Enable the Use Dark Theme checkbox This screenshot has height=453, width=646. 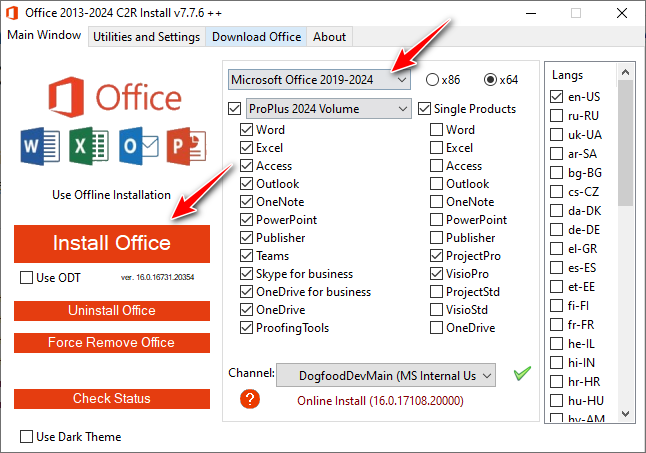[26, 437]
